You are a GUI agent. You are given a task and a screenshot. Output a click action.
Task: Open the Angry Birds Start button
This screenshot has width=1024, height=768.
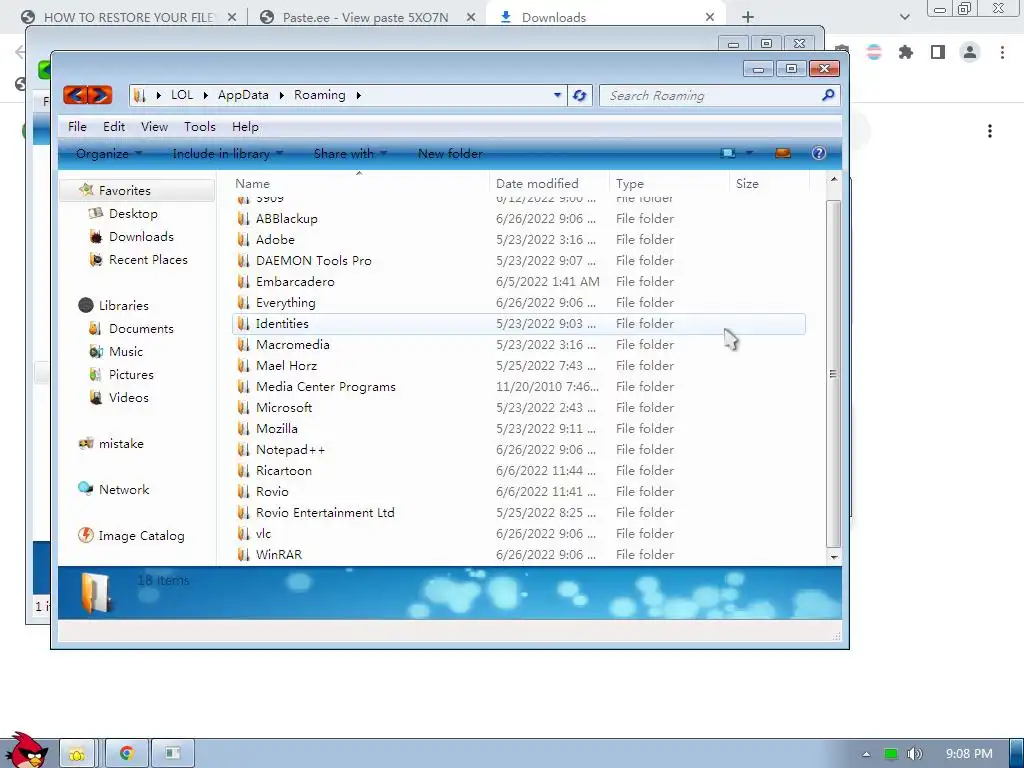pos(25,750)
